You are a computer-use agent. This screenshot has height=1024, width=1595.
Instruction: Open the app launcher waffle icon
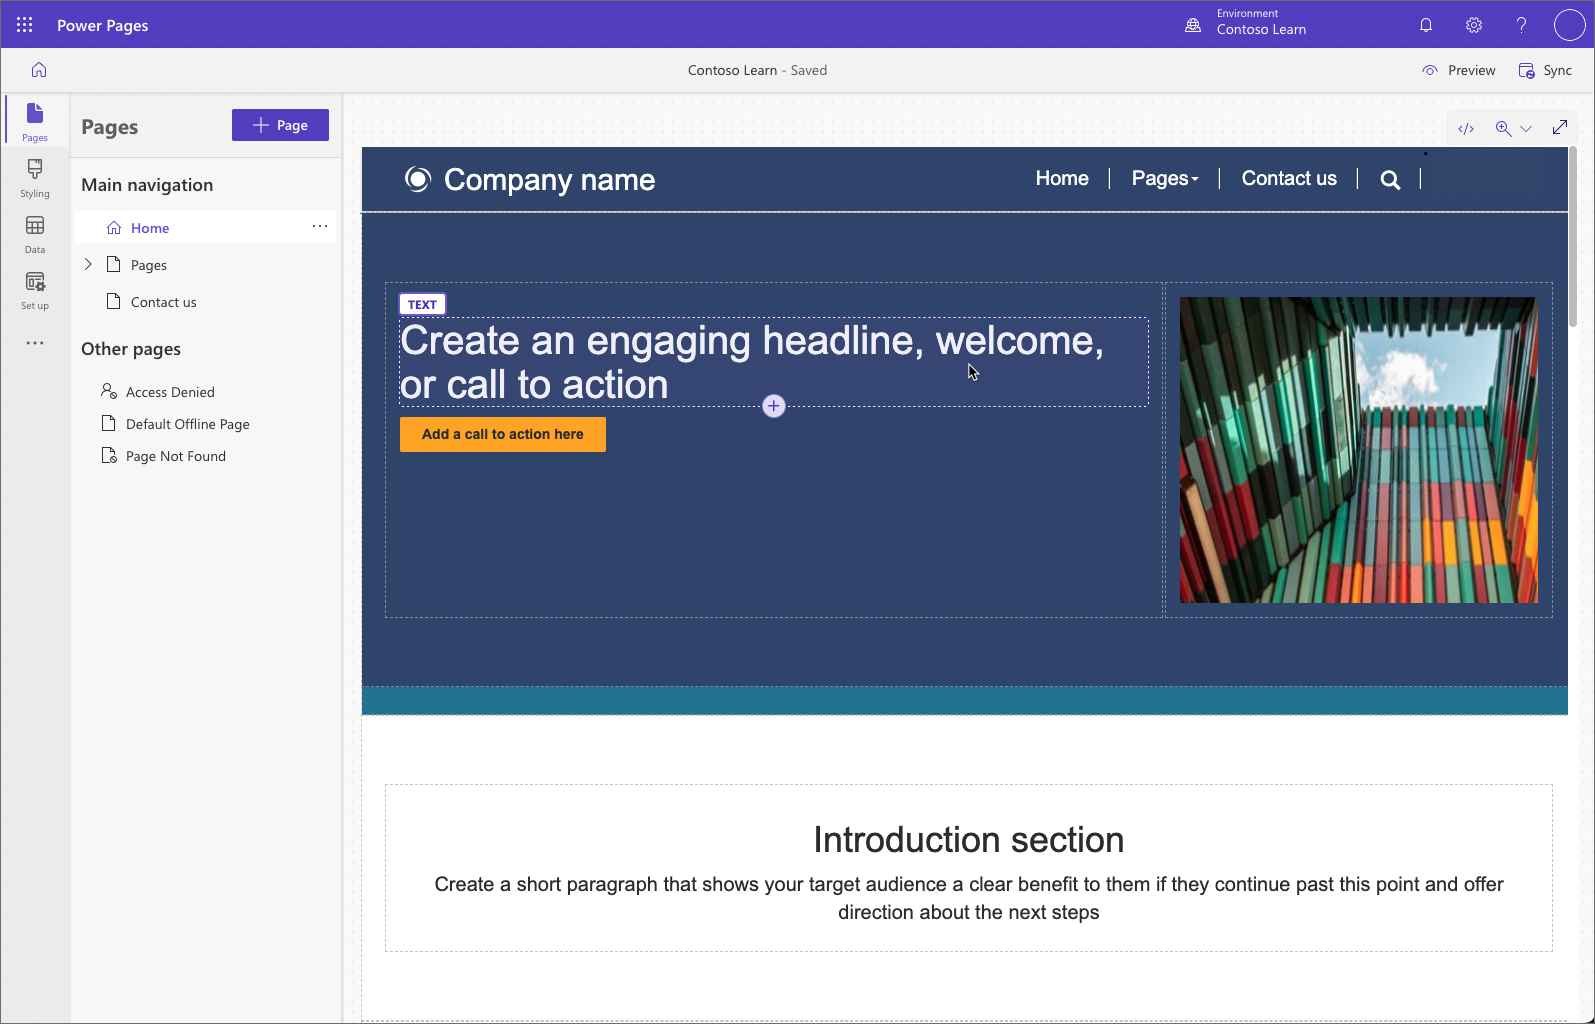pyautogui.click(x=25, y=25)
